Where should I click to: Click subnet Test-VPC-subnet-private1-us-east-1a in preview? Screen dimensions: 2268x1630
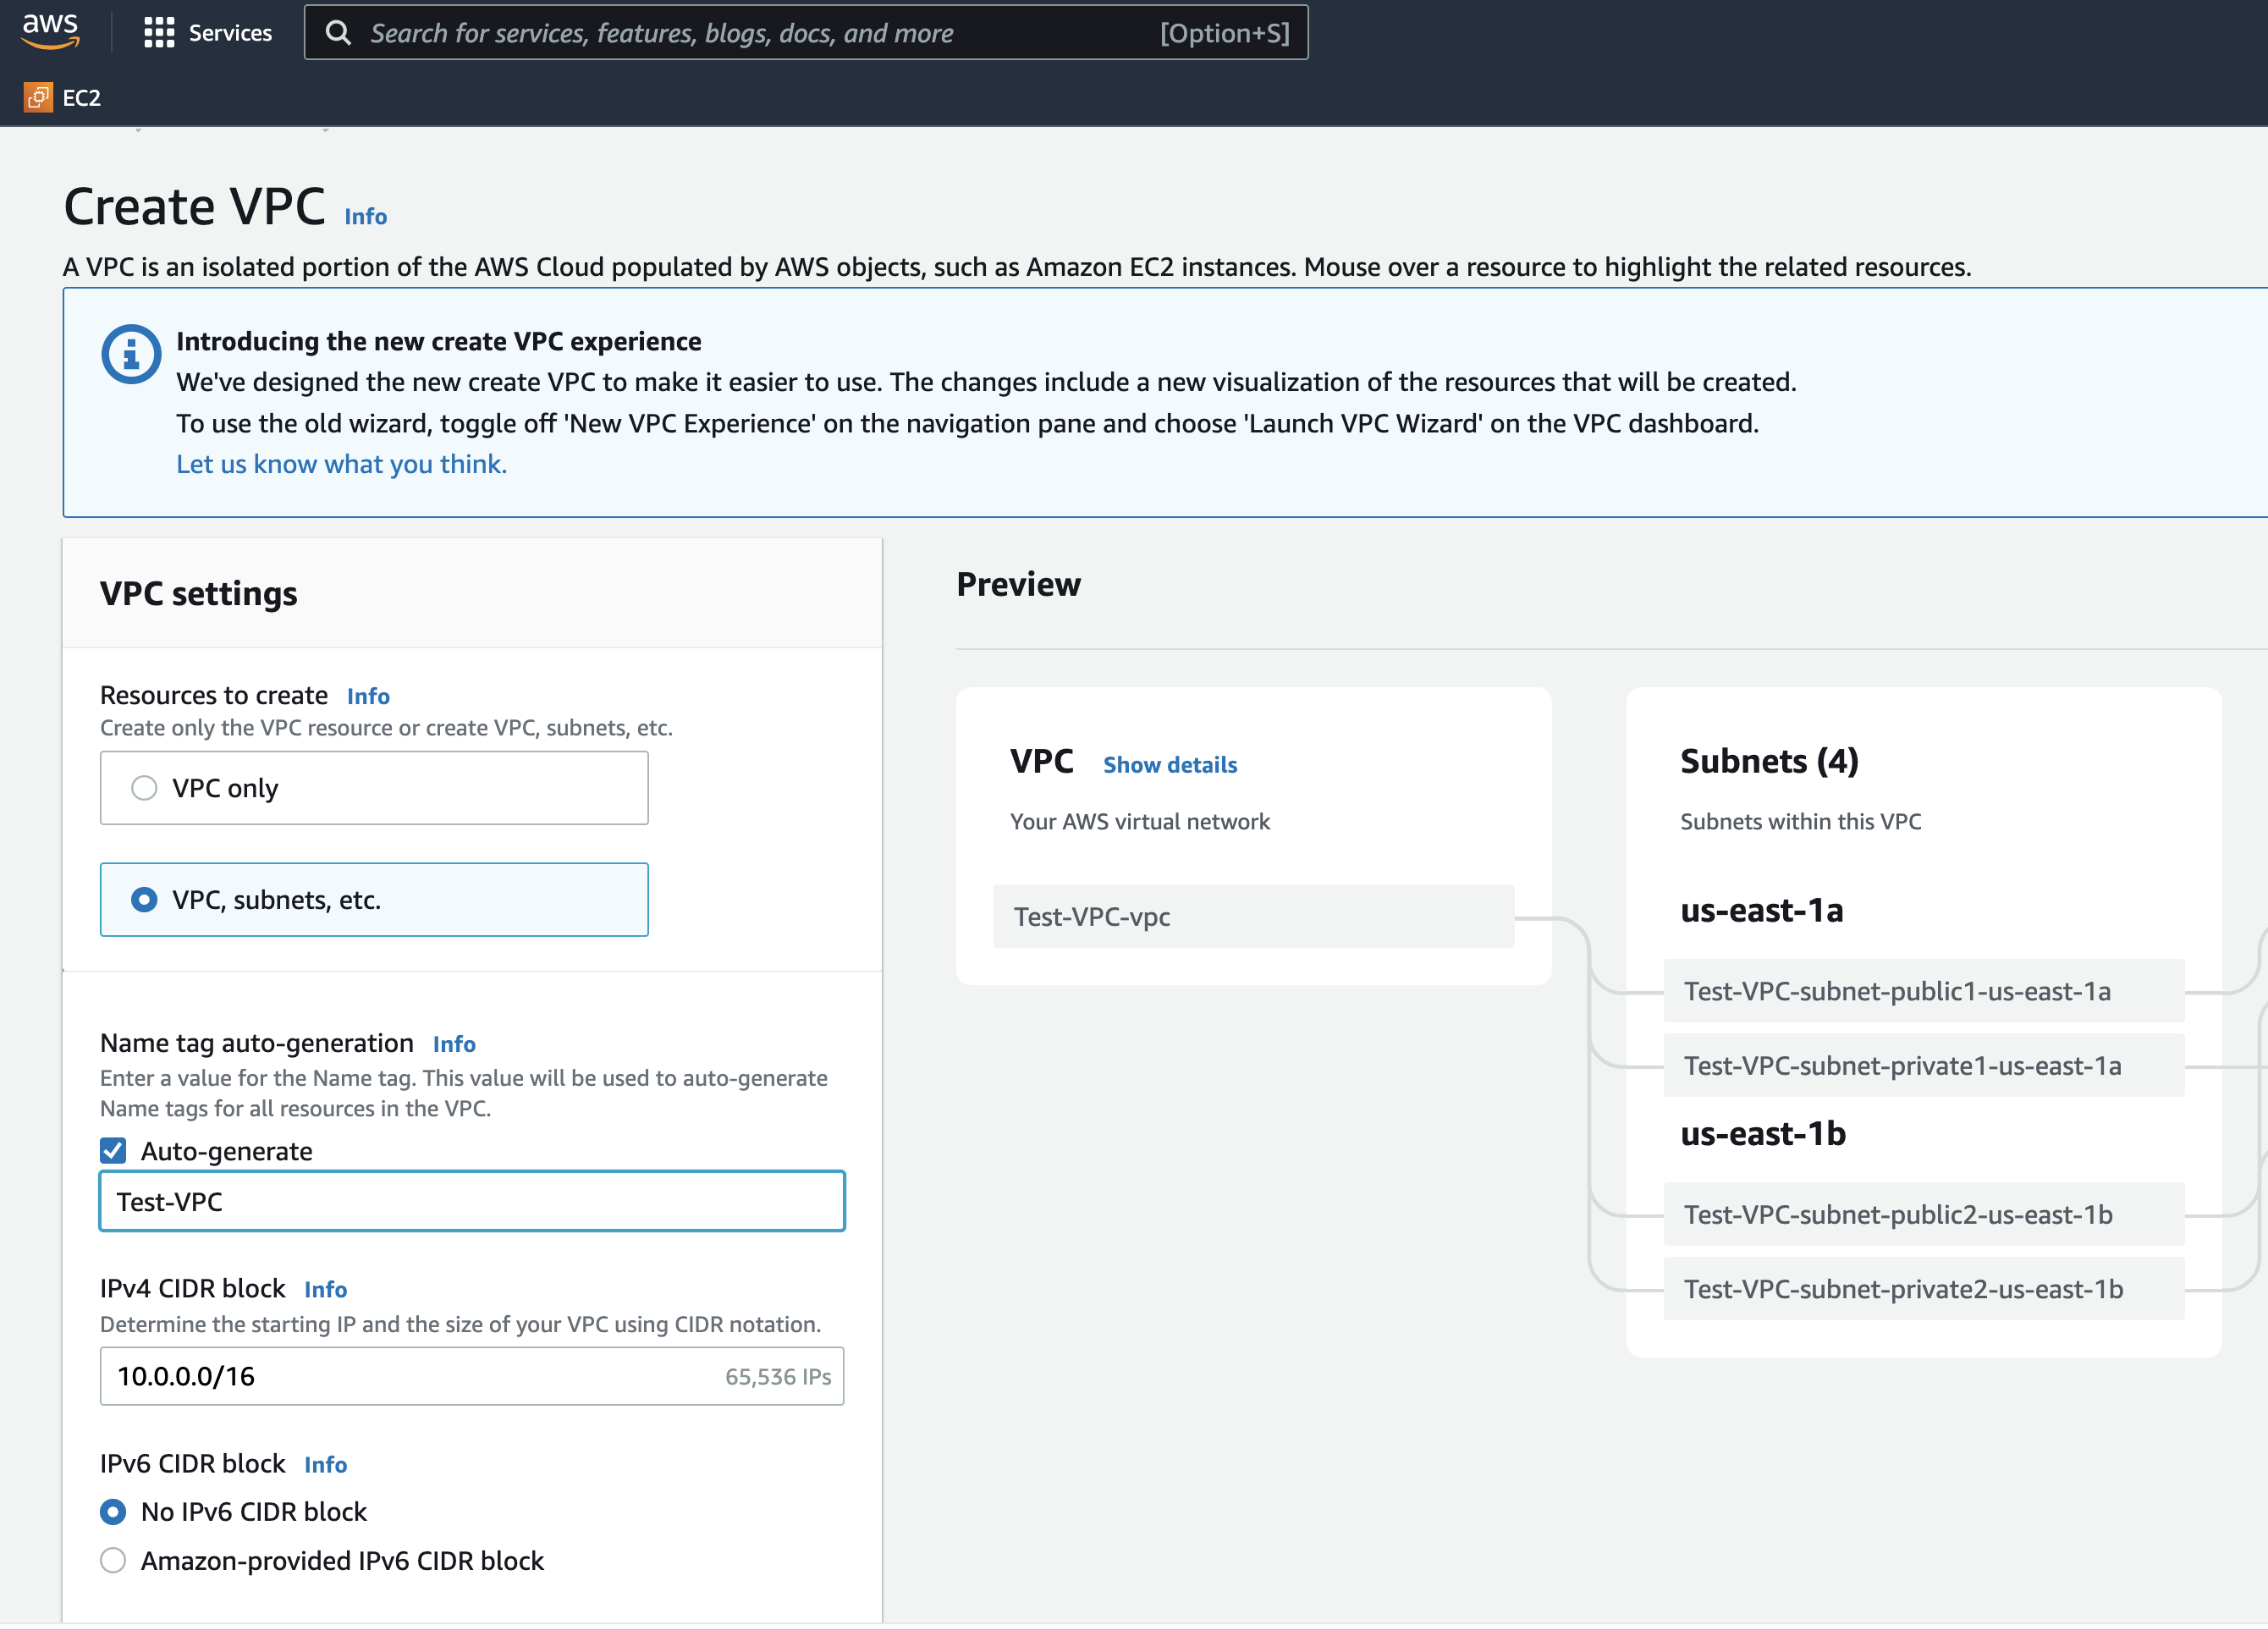[1924, 1066]
